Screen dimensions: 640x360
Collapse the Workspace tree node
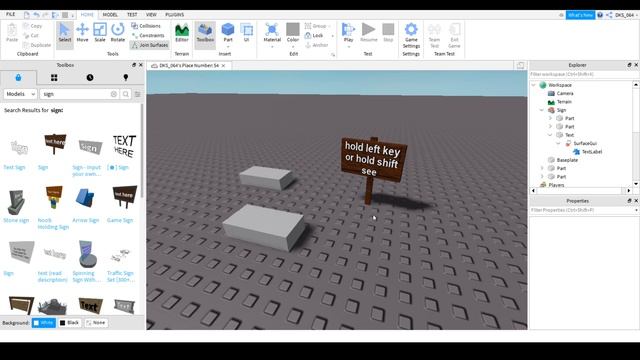coord(533,85)
